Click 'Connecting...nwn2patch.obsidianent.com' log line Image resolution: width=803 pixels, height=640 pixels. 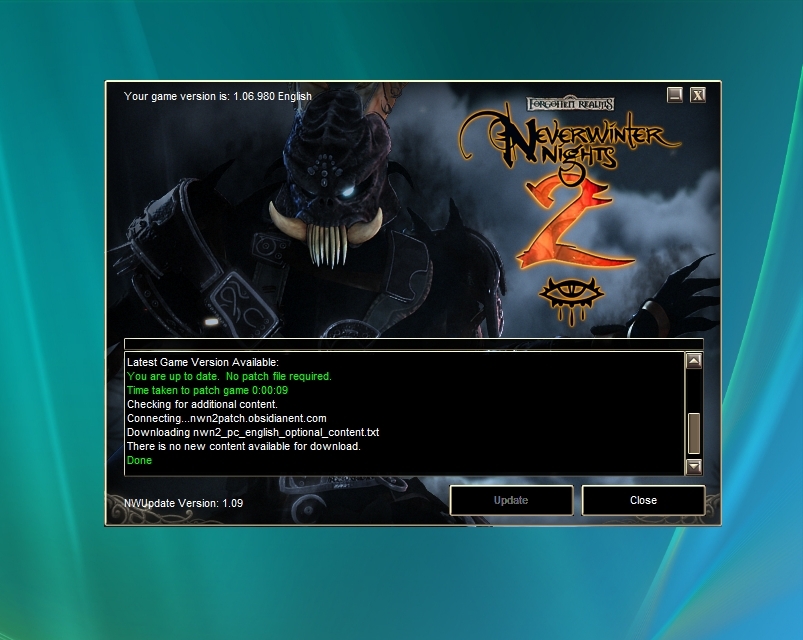tap(226, 418)
